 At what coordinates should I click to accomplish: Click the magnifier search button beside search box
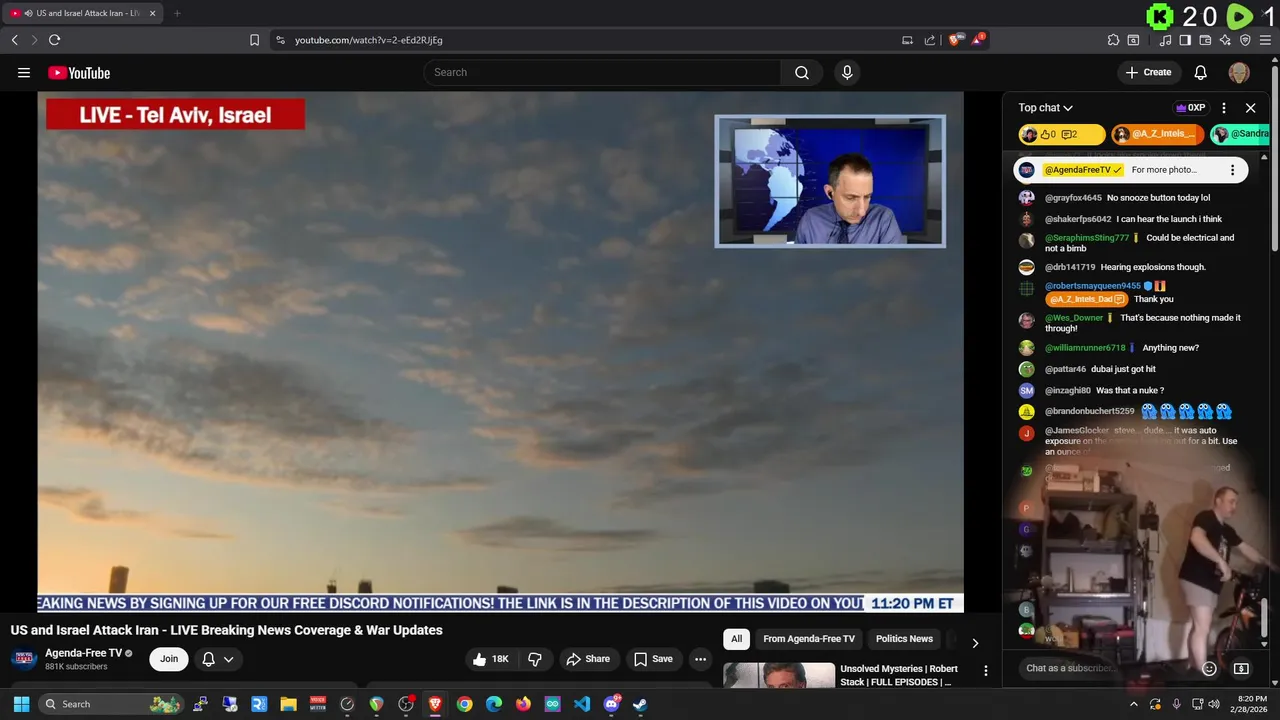802,72
